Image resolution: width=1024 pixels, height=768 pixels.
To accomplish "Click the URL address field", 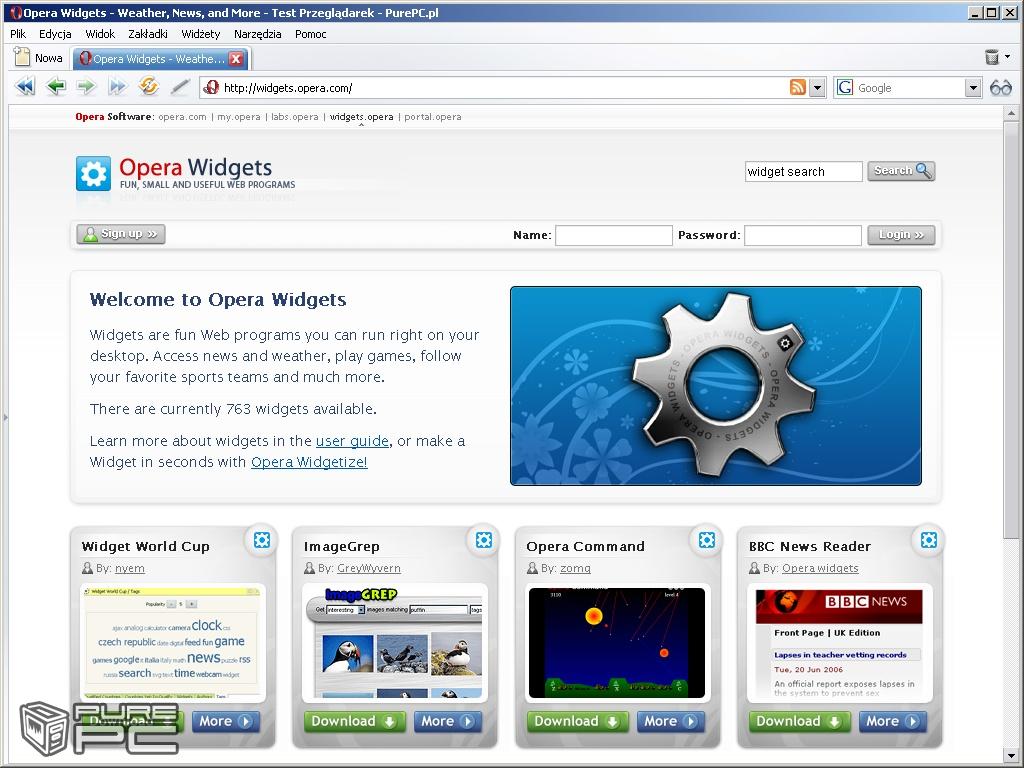I will click(503, 88).
